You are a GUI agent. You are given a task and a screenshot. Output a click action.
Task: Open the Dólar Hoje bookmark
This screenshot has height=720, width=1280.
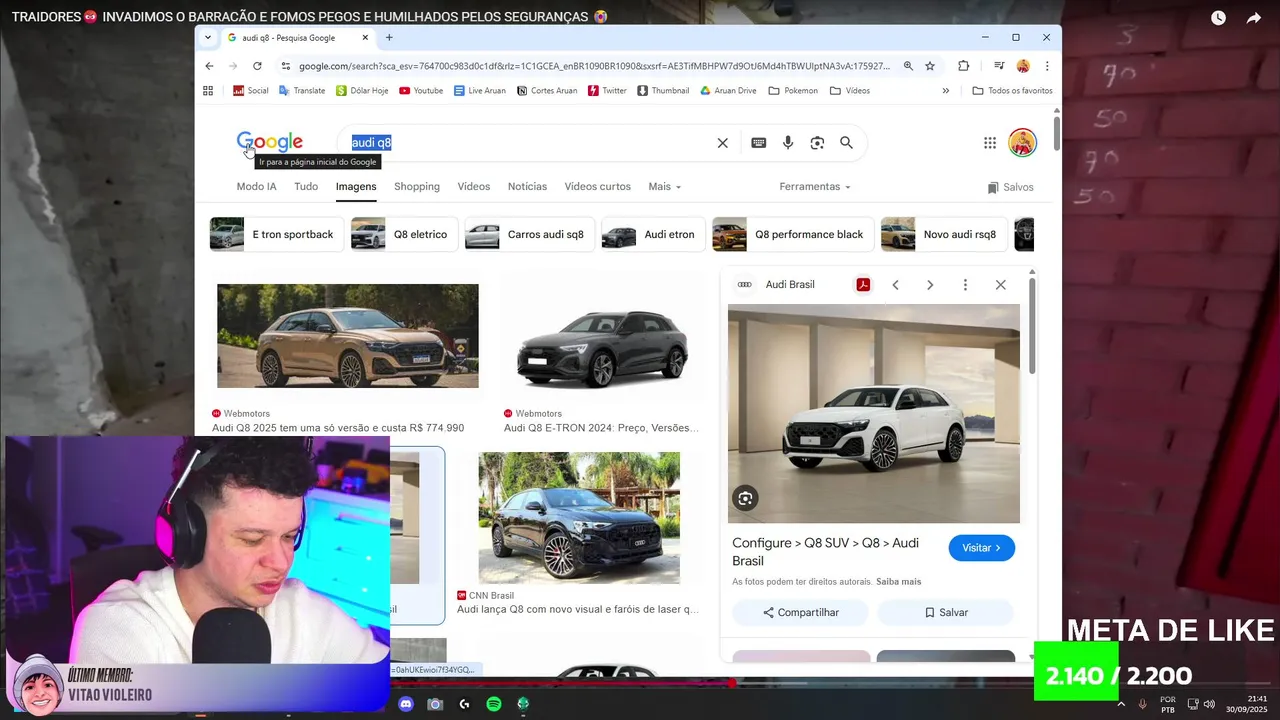(x=362, y=90)
